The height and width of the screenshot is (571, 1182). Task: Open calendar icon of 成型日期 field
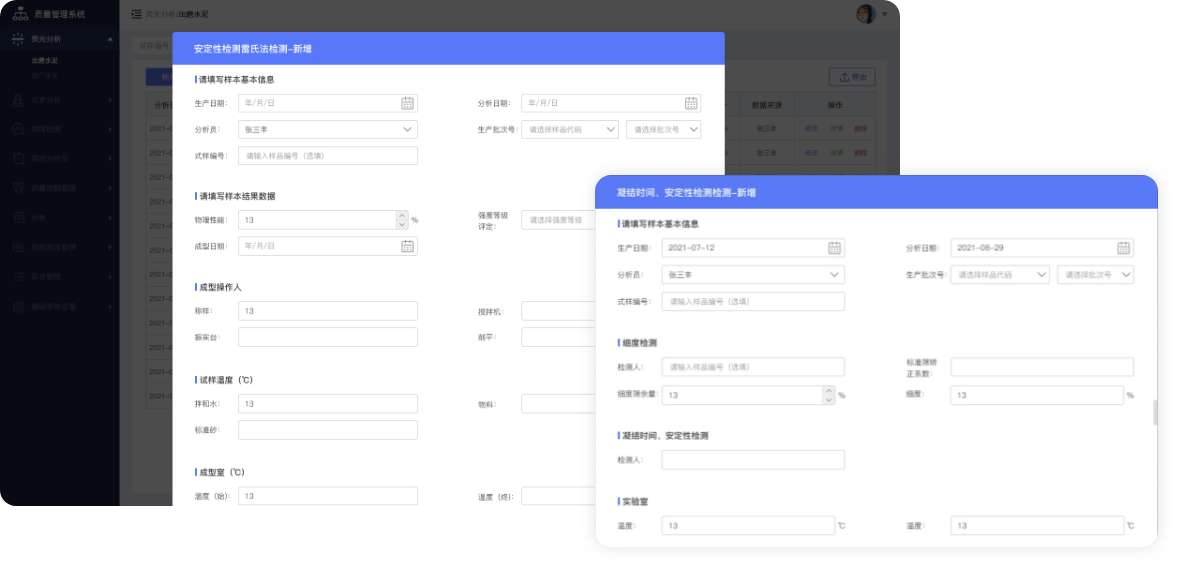tap(407, 246)
